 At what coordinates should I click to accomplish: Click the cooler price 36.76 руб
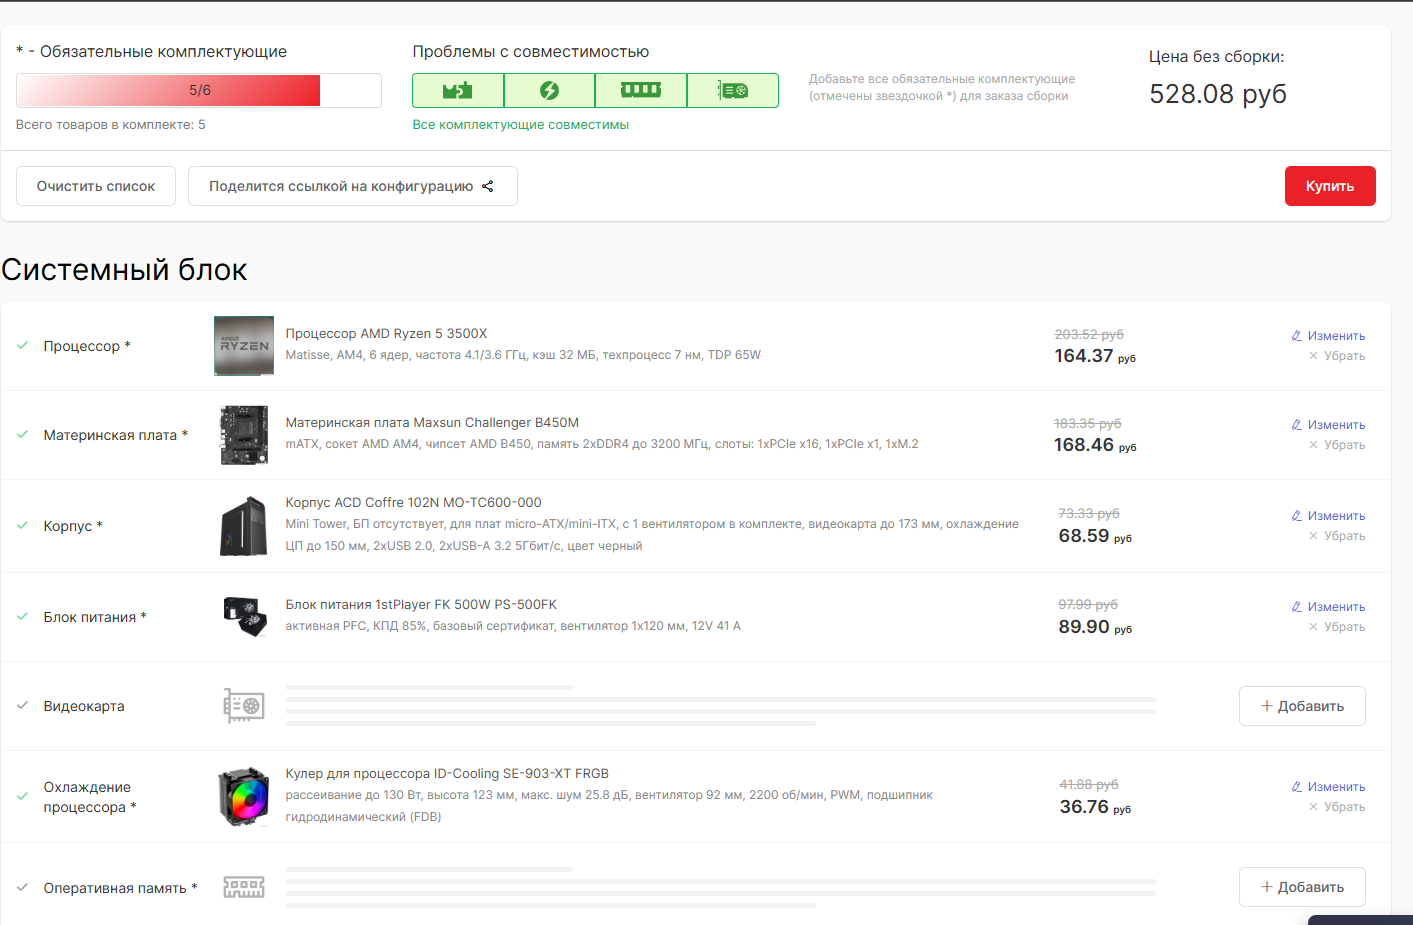pos(1095,807)
